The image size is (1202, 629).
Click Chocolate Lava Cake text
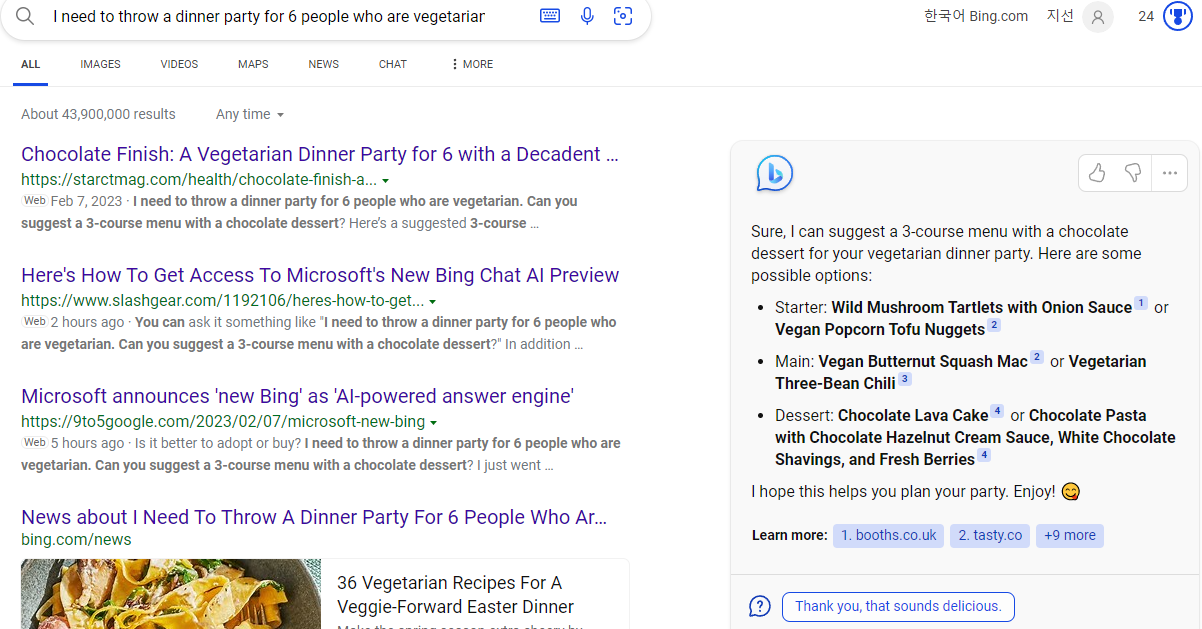[x=913, y=416]
